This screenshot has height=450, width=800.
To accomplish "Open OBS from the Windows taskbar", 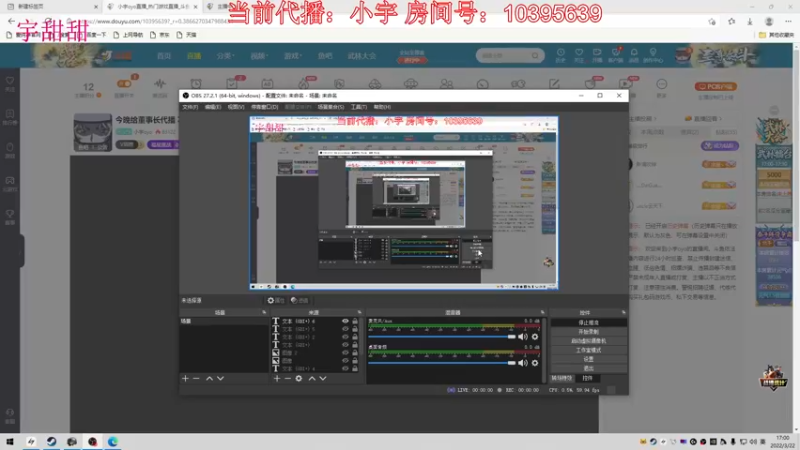I will coord(92,441).
